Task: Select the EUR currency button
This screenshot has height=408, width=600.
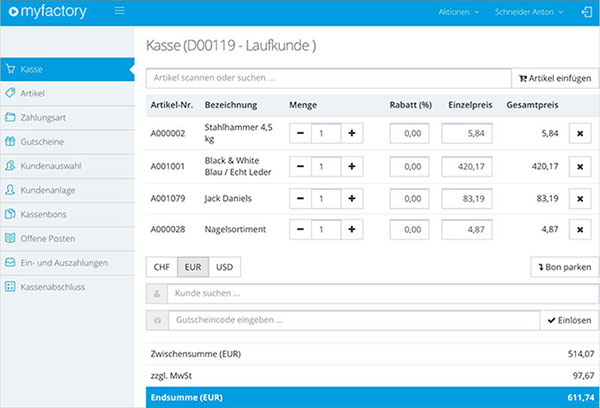Action: (193, 267)
